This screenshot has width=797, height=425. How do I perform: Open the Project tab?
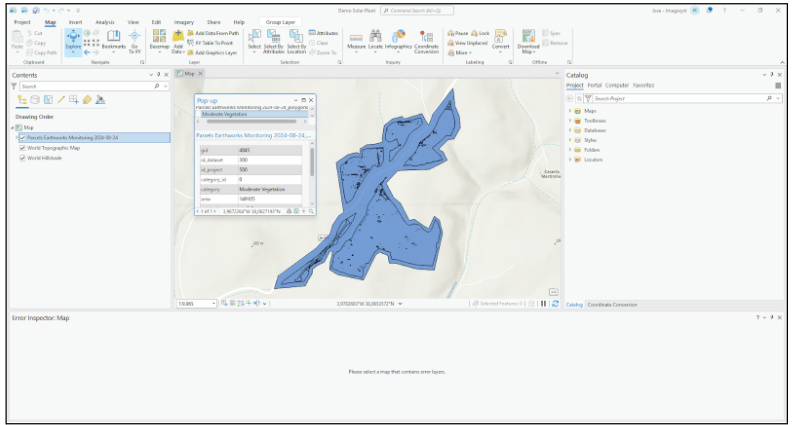pyautogui.click(x=22, y=22)
